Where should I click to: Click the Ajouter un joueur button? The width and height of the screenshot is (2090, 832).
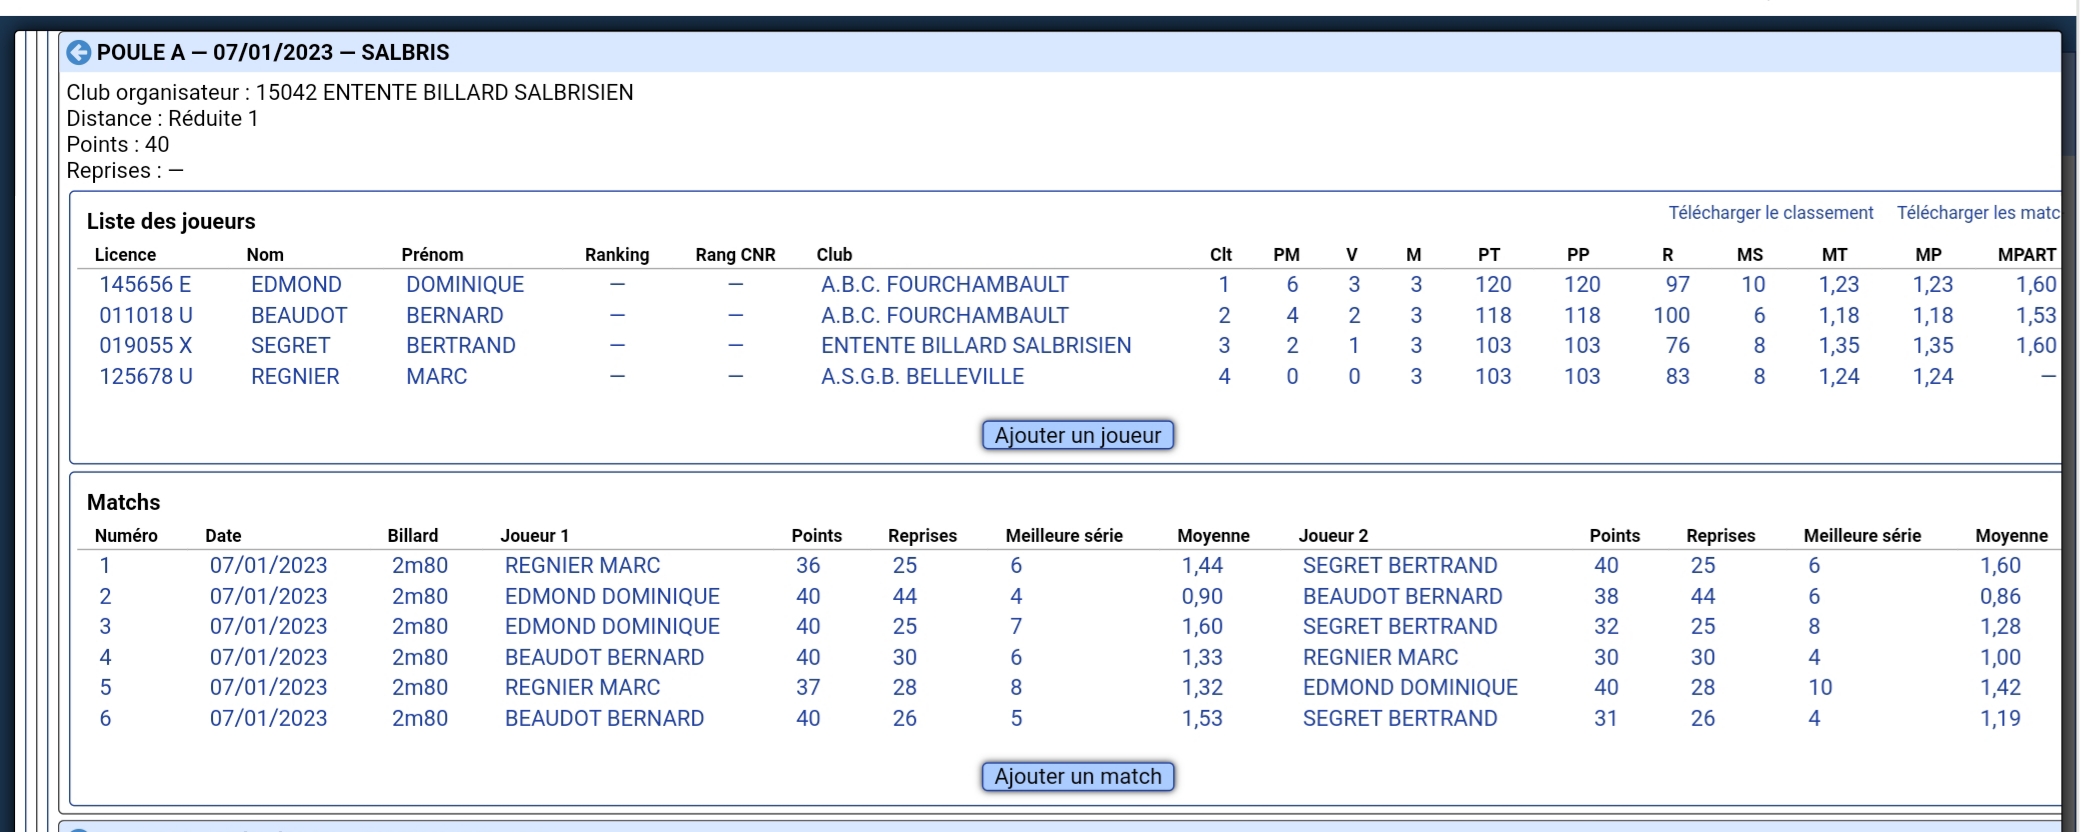coord(1078,435)
